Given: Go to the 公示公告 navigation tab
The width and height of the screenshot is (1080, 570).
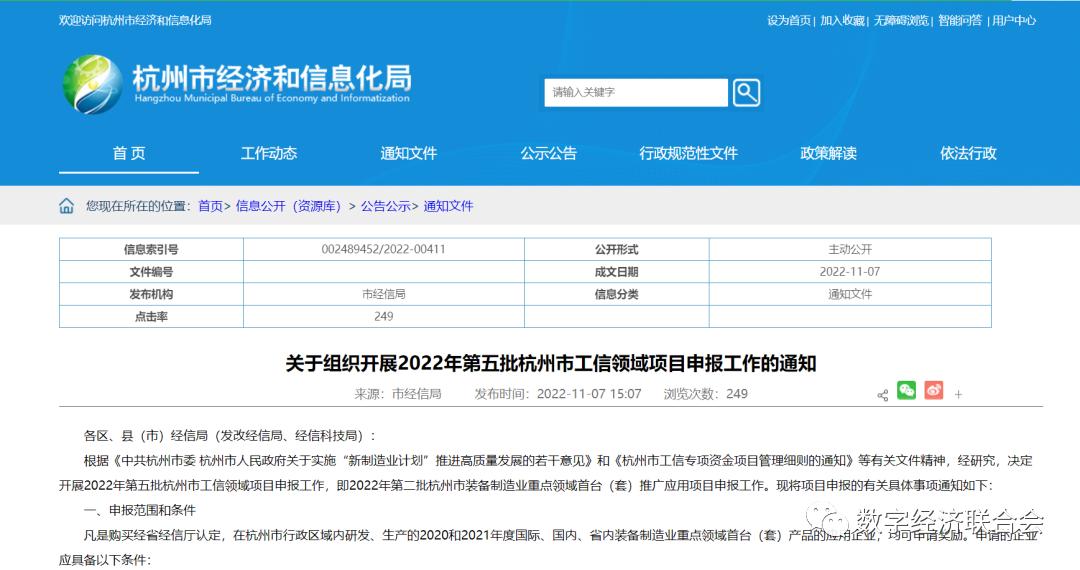Looking at the screenshot, I should click(x=548, y=153).
